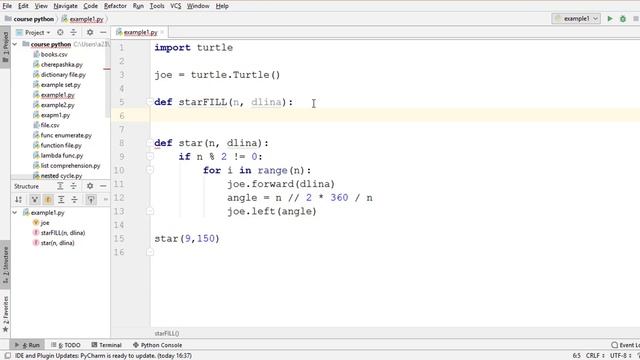Screen dimensions: 640x360
Task: Open the VCS menu
Action: (176, 6)
